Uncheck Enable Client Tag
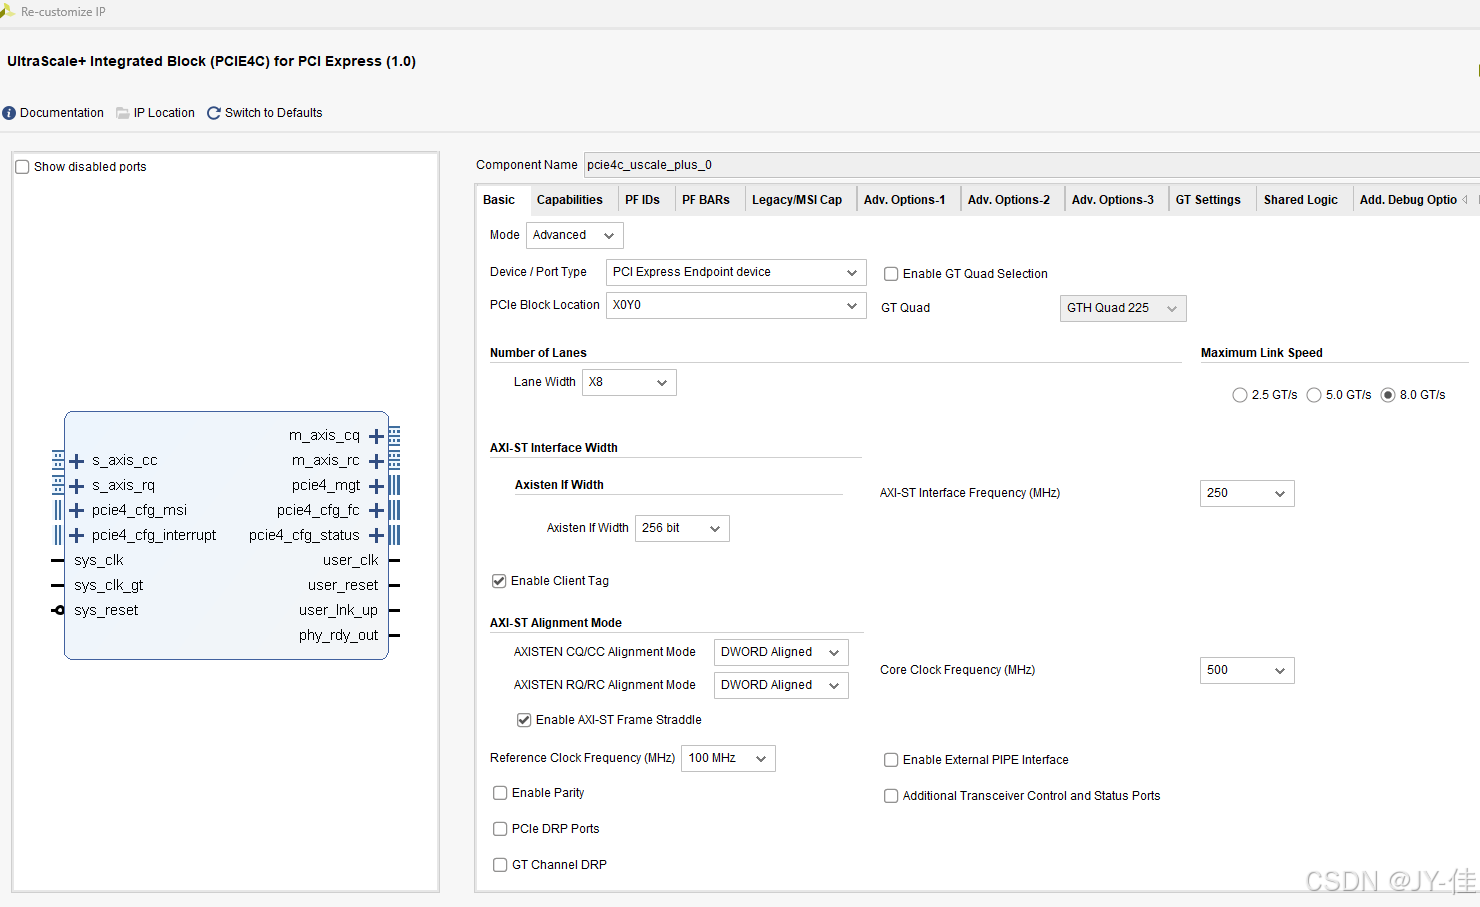This screenshot has width=1480, height=907. 499,581
